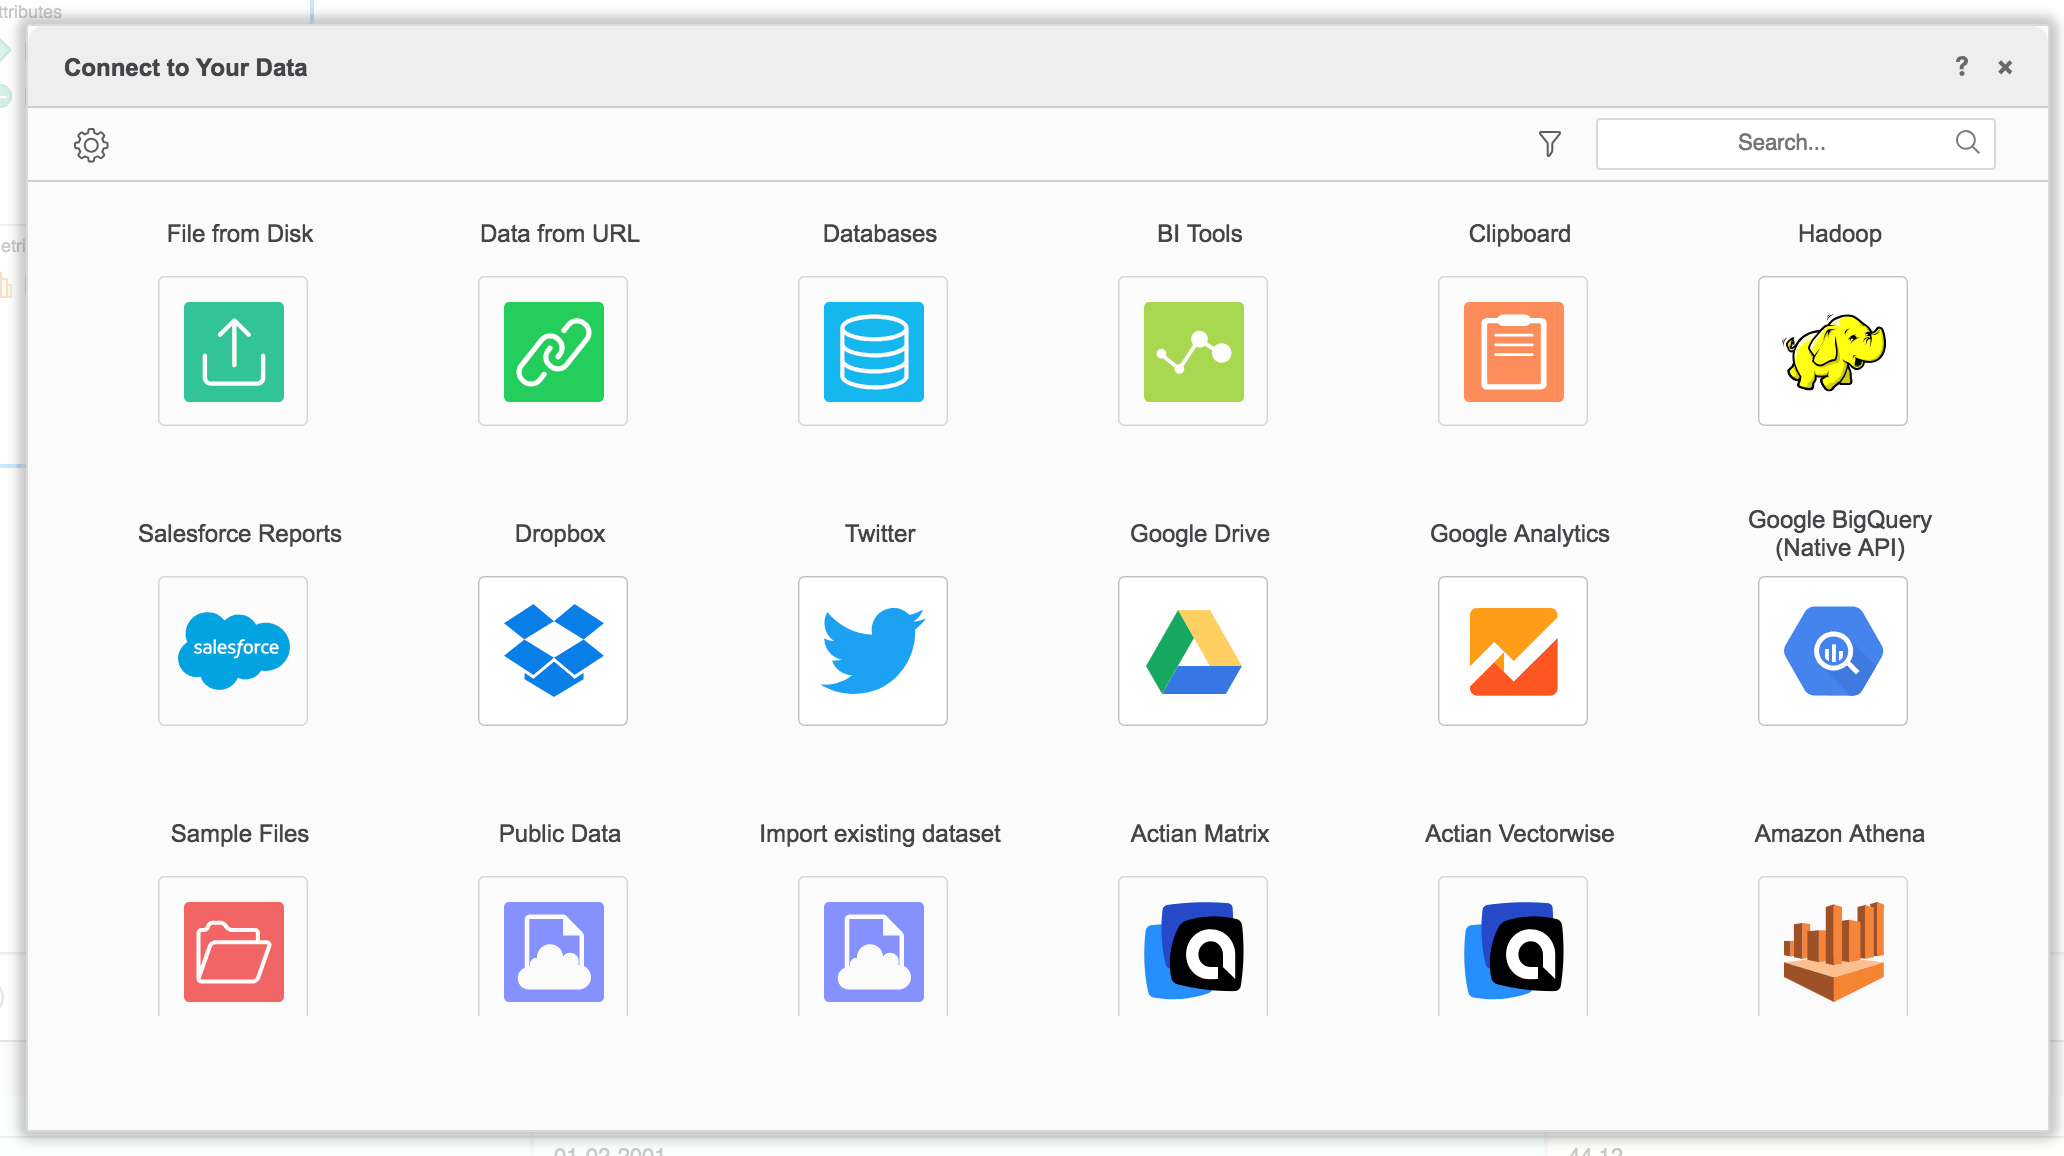Click the "Salesforce Reports" label

240,534
